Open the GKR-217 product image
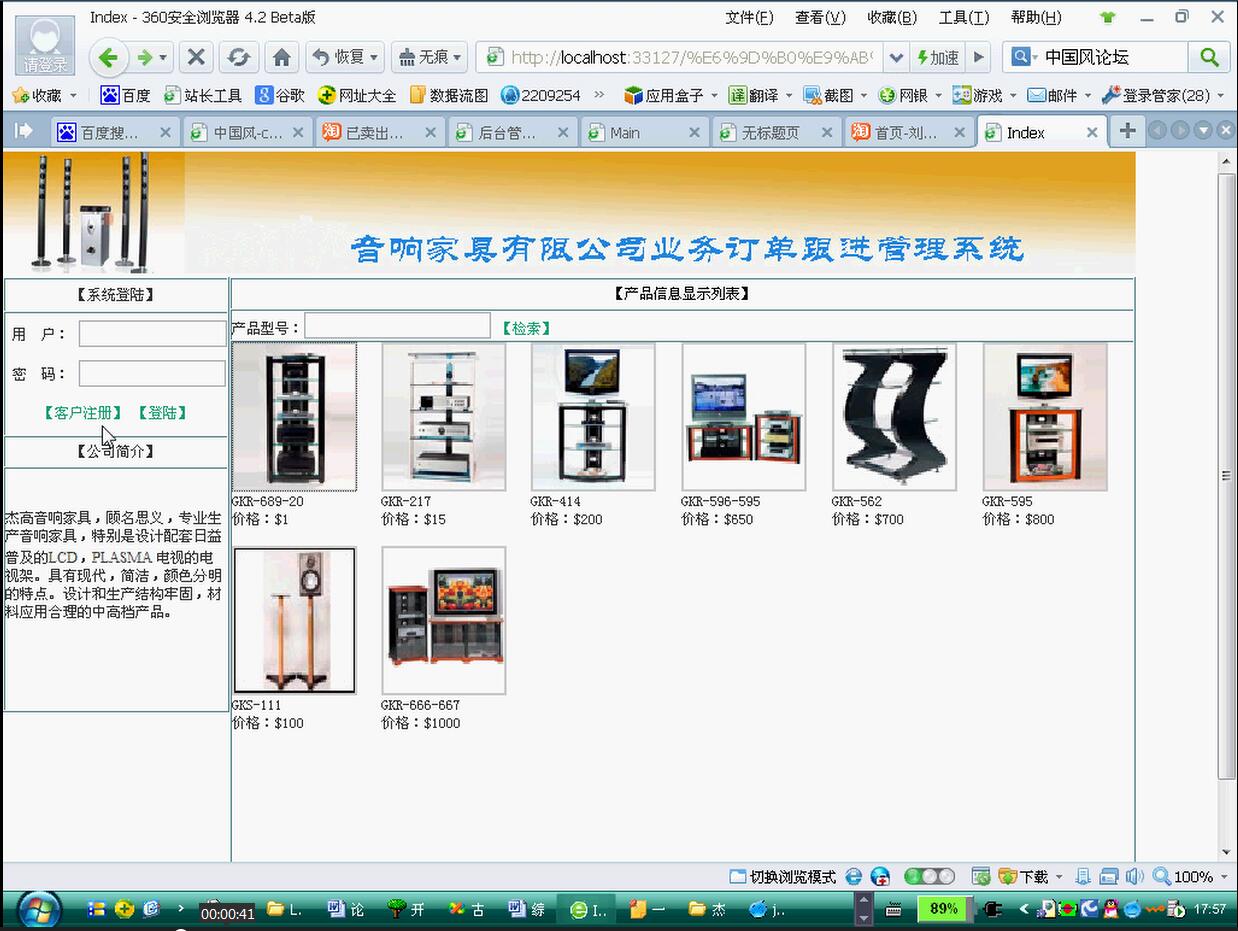Viewport: 1238px width, 931px height. (444, 417)
